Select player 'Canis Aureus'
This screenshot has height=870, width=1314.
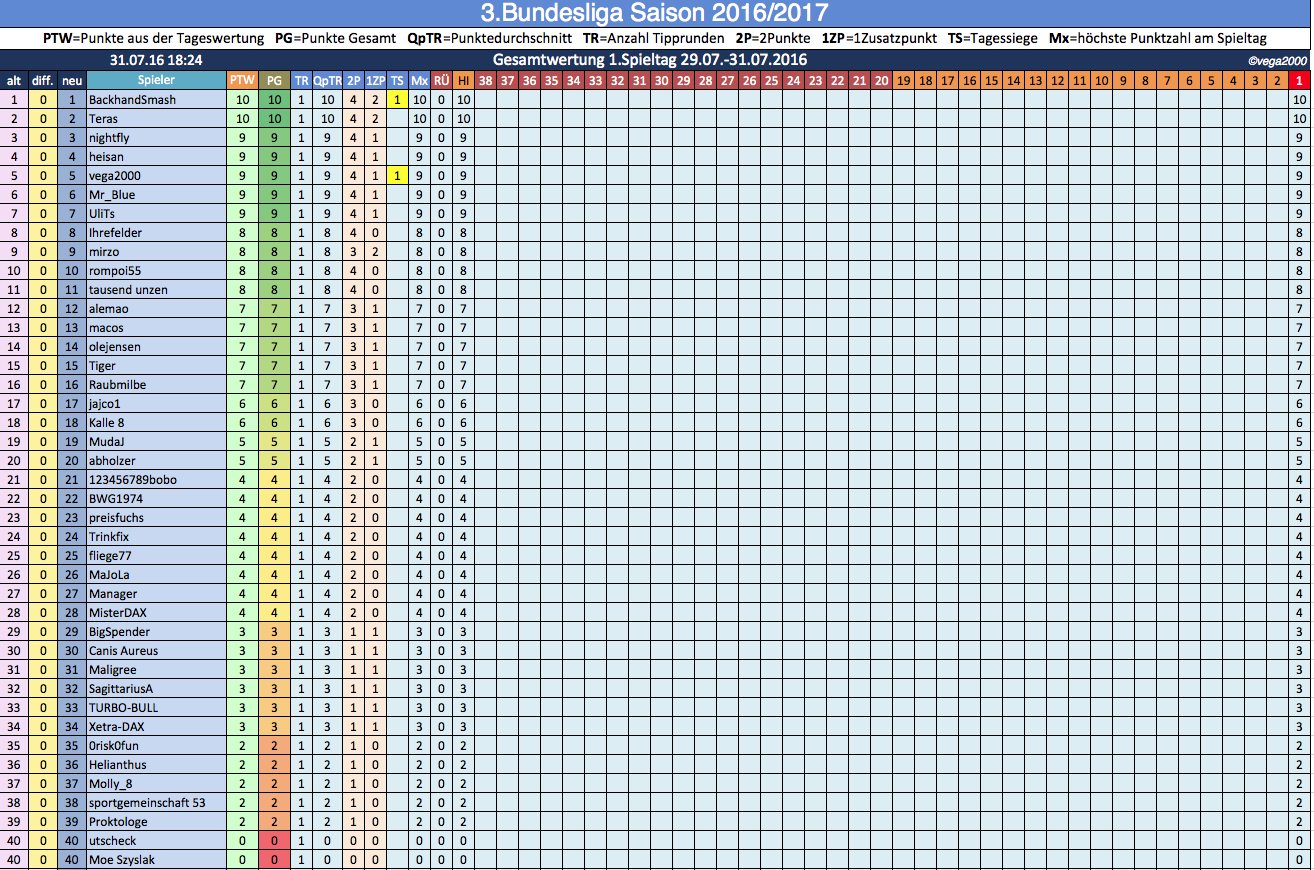pyautogui.click(x=123, y=651)
